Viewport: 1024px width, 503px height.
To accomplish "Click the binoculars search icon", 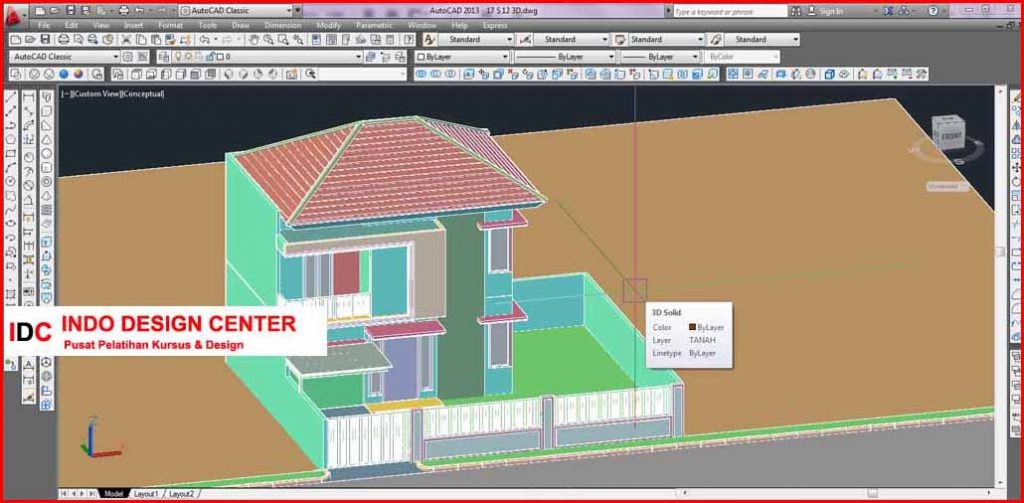I will (x=795, y=11).
